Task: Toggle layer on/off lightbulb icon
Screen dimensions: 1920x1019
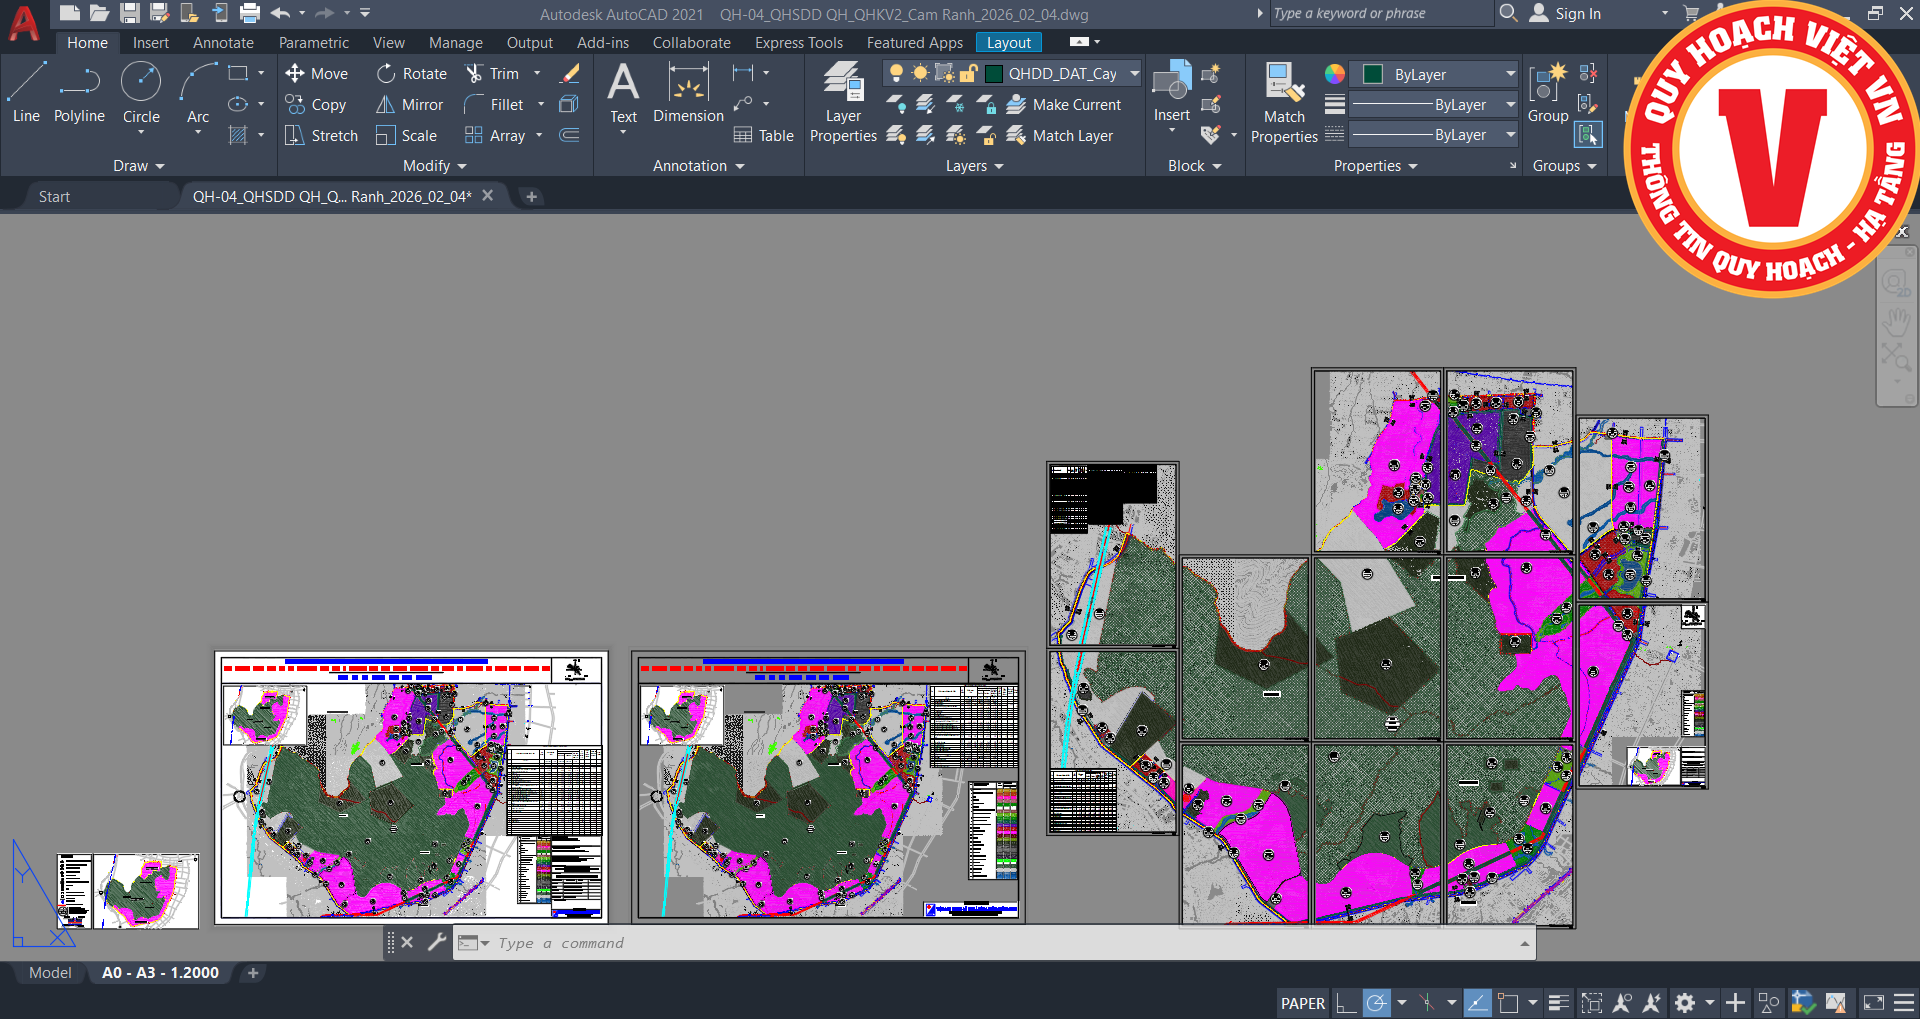Action: point(896,74)
